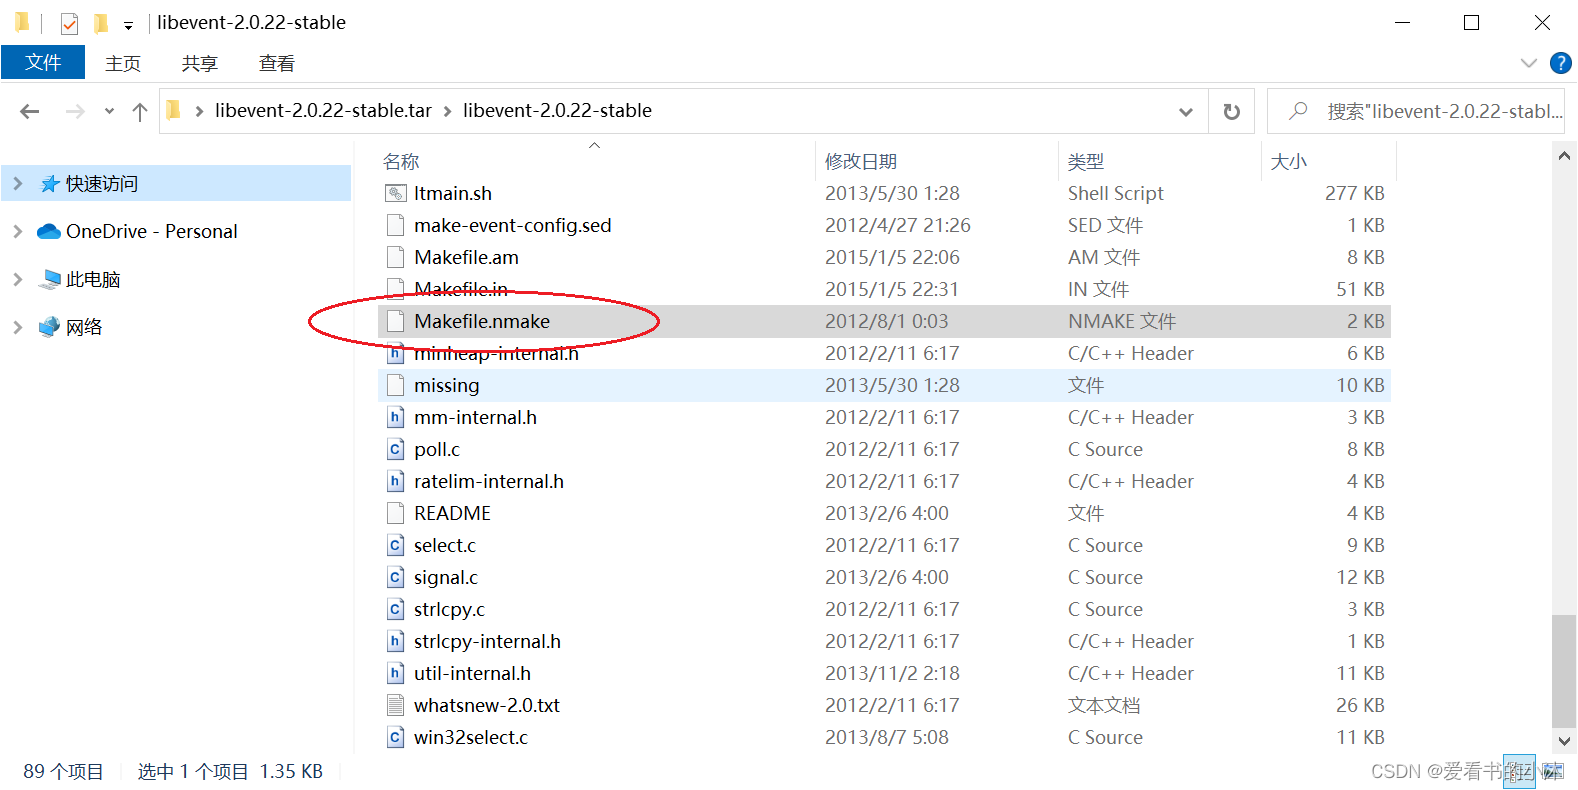
Task: Click the file list scrollbar up arrow
Action: 1565,156
